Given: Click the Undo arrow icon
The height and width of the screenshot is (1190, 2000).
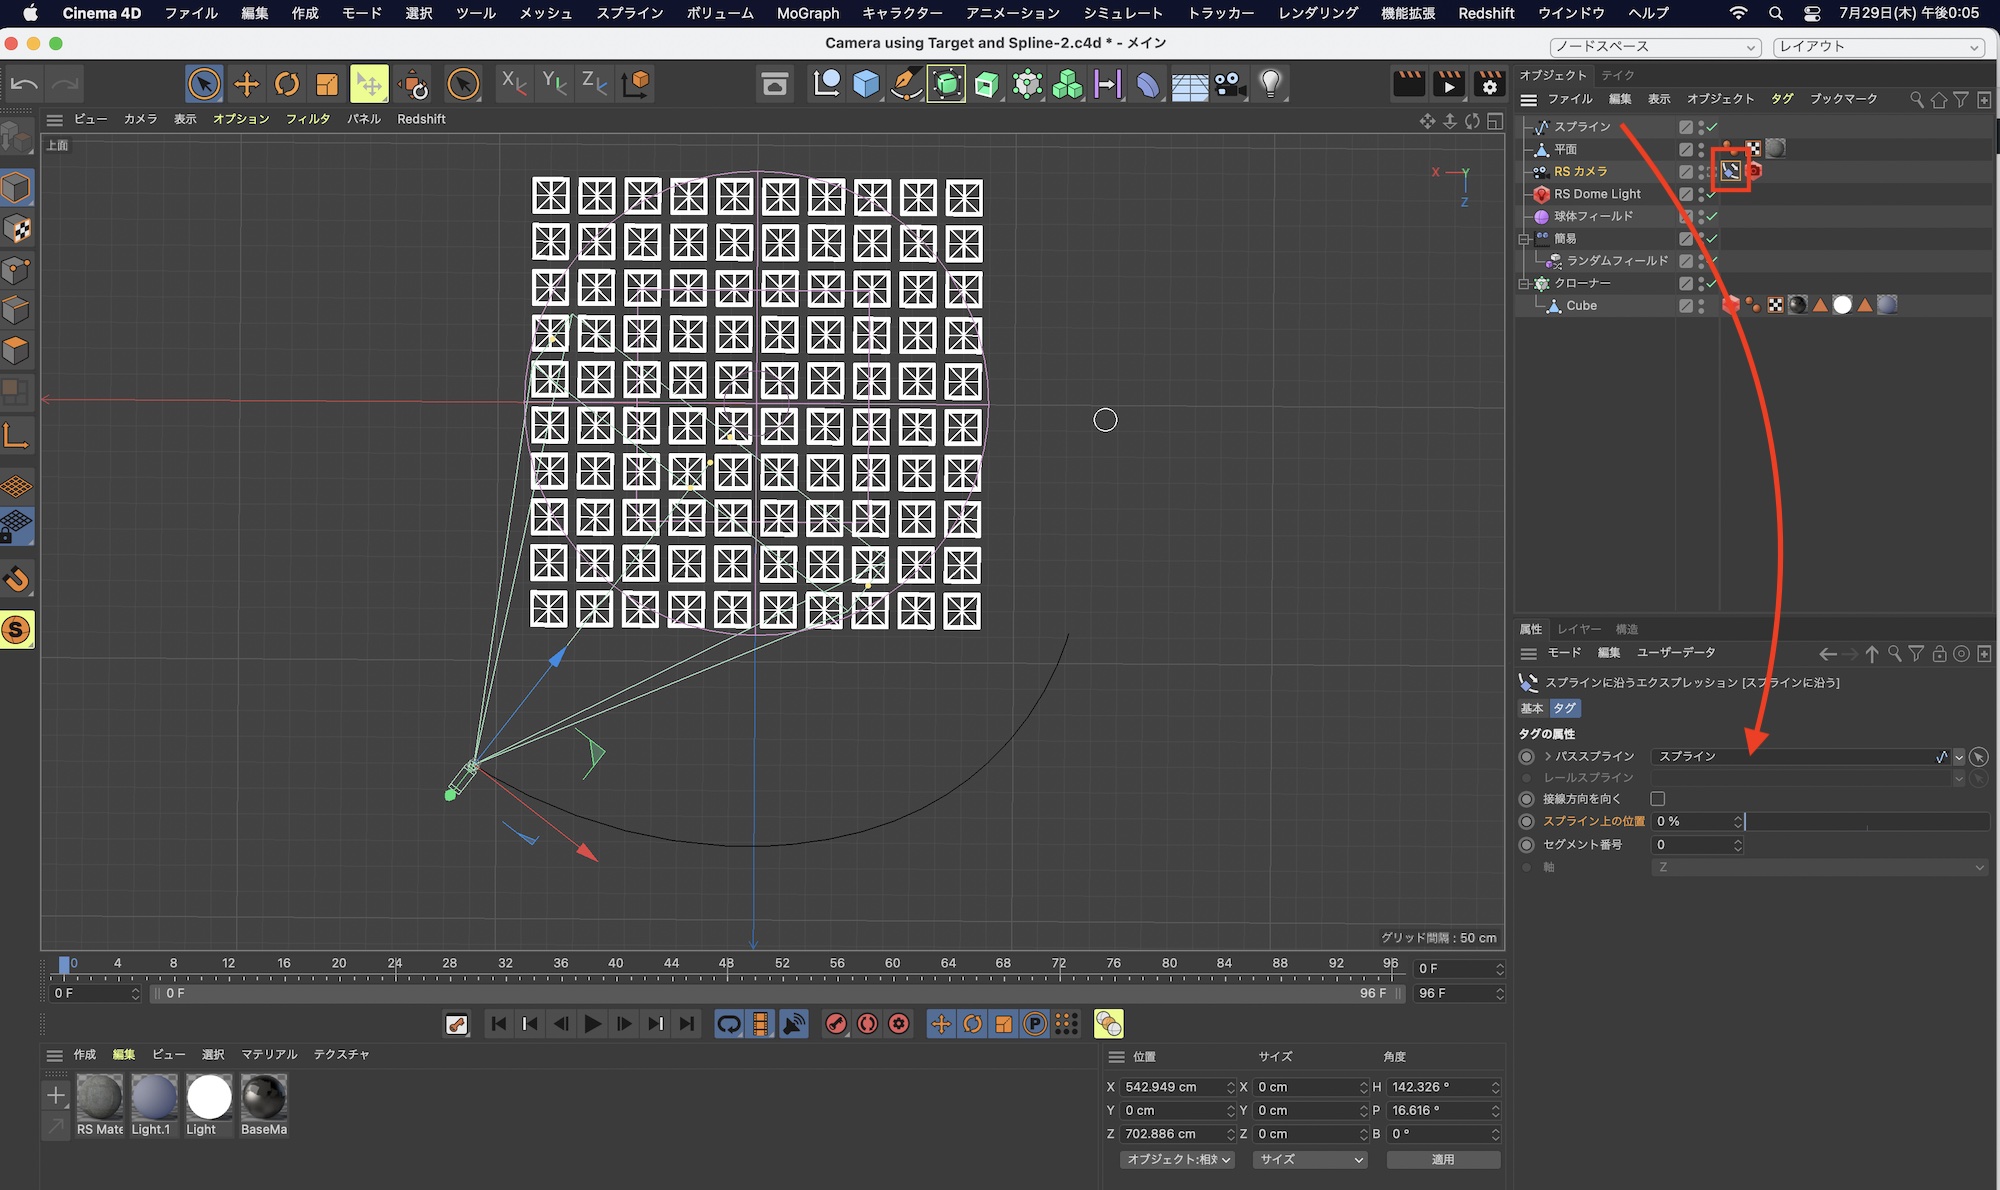Looking at the screenshot, I should 25,84.
